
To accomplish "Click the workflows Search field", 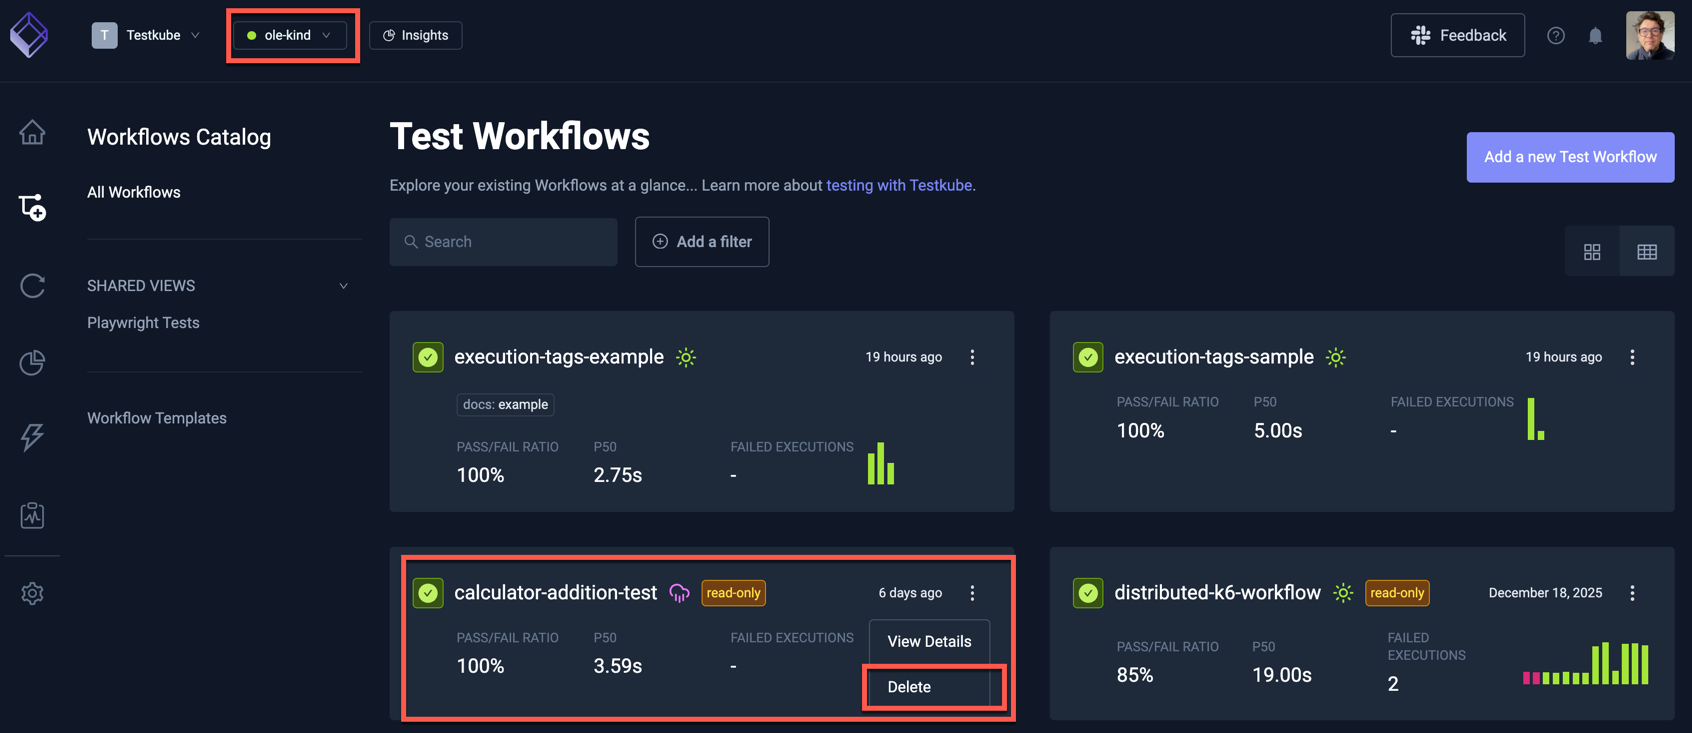I will (x=503, y=242).
